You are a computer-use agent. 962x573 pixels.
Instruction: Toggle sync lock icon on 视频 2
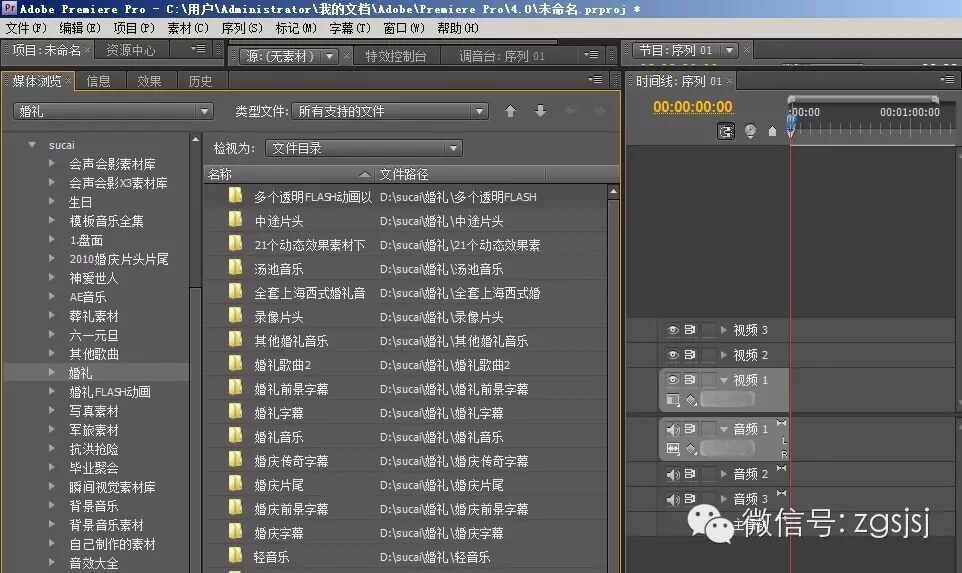(x=690, y=355)
